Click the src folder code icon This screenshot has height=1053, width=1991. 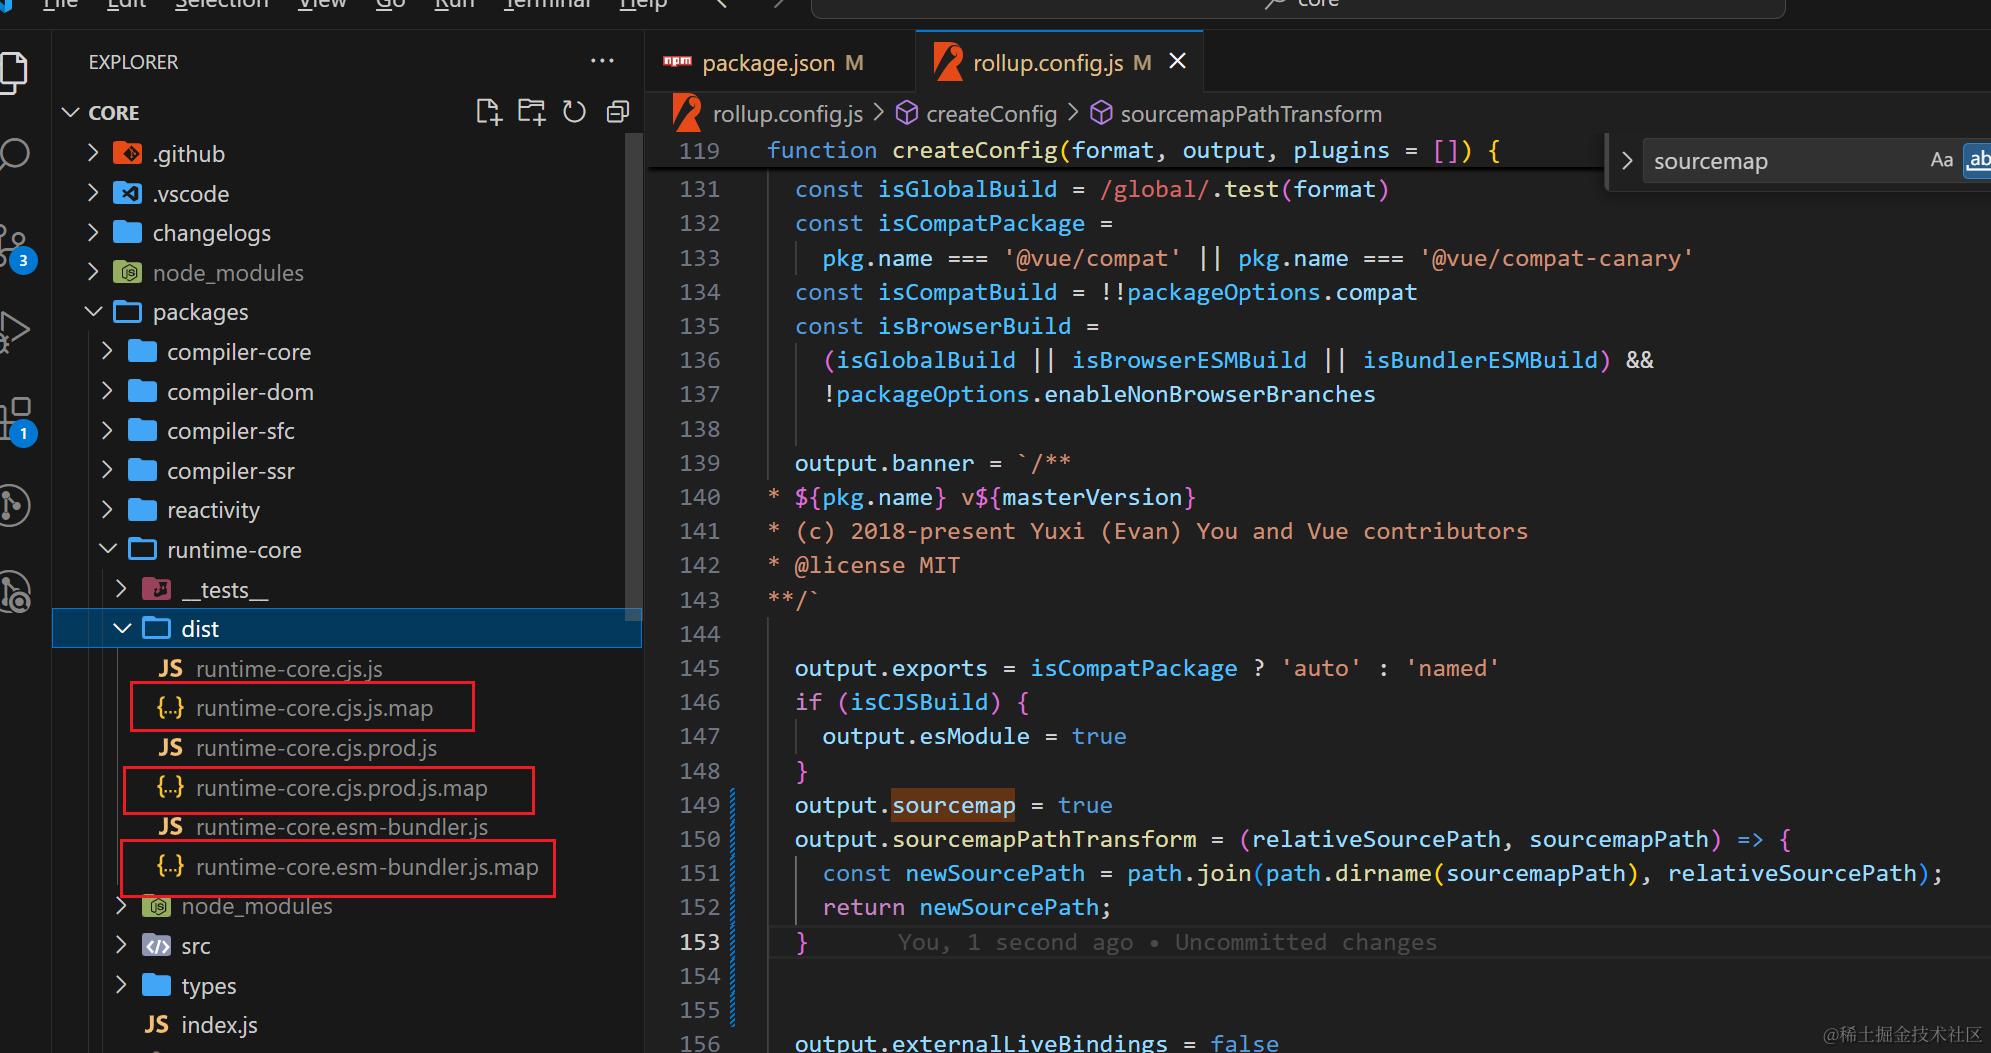tap(157, 945)
